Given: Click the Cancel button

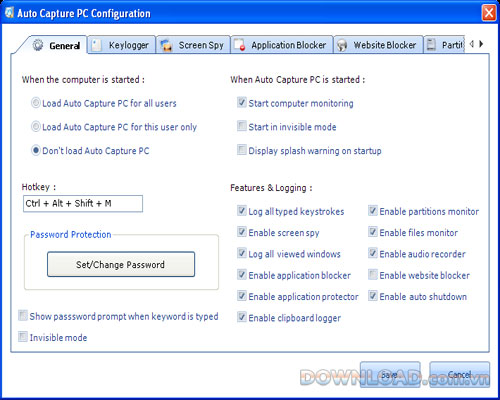Looking at the screenshot, I should point(460,375).
